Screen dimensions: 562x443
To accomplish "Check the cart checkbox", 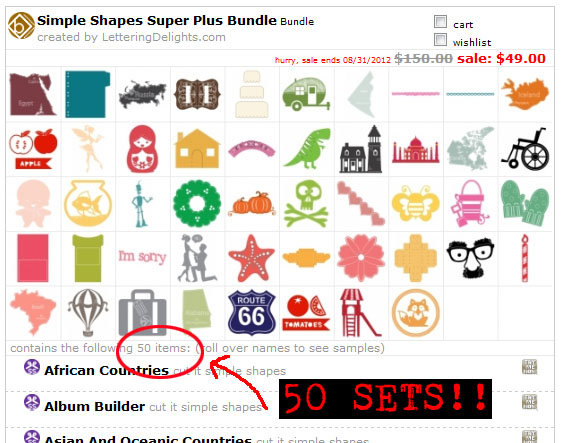I will point(440,22).
